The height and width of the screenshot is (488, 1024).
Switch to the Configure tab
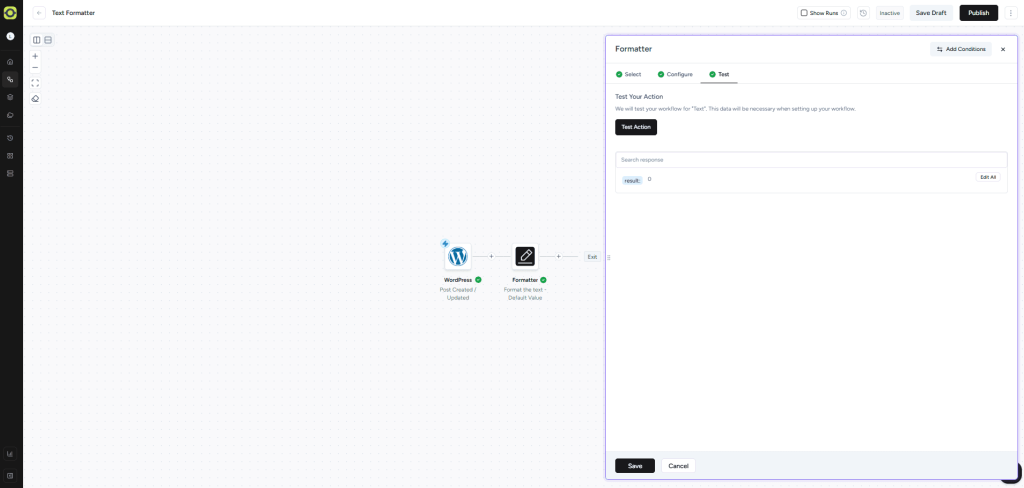(x=675, y=74)
